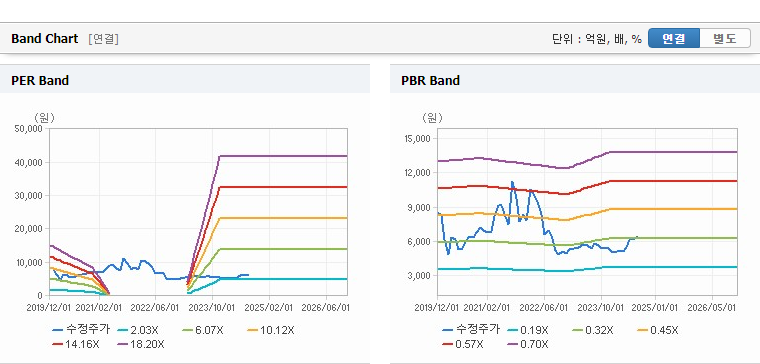Toggle 2.03X series in PER Band legend
The height and width of the screenshot is (364, 760).
click(137, 330)
